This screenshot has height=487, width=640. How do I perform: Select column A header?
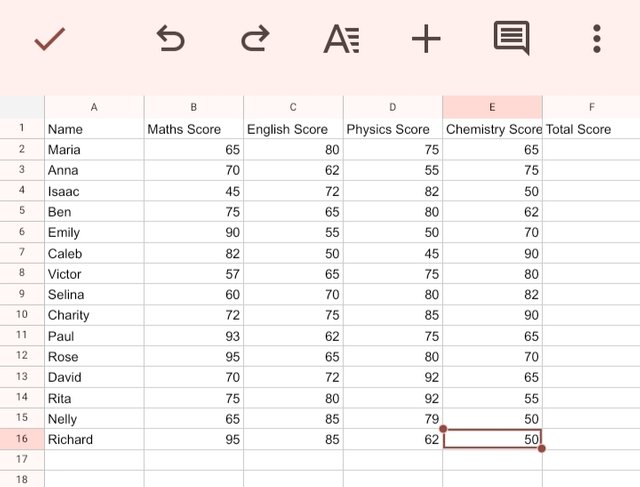click(x=94, y=107)
